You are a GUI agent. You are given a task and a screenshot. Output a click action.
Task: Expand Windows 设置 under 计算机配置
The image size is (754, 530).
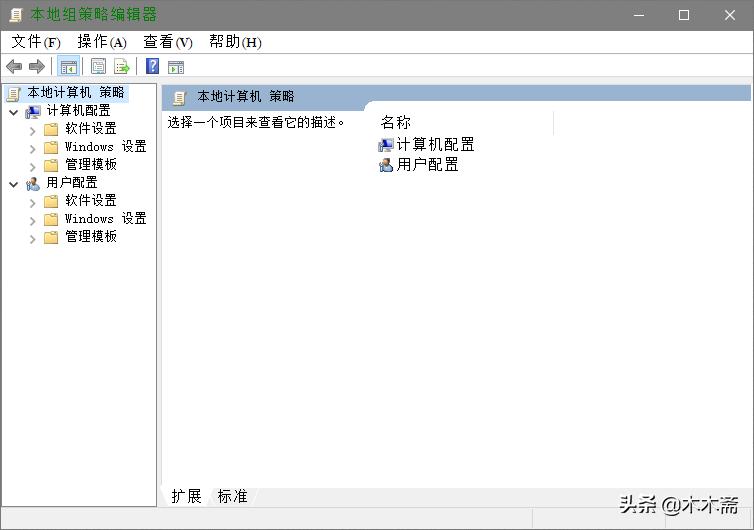point(32,149)
